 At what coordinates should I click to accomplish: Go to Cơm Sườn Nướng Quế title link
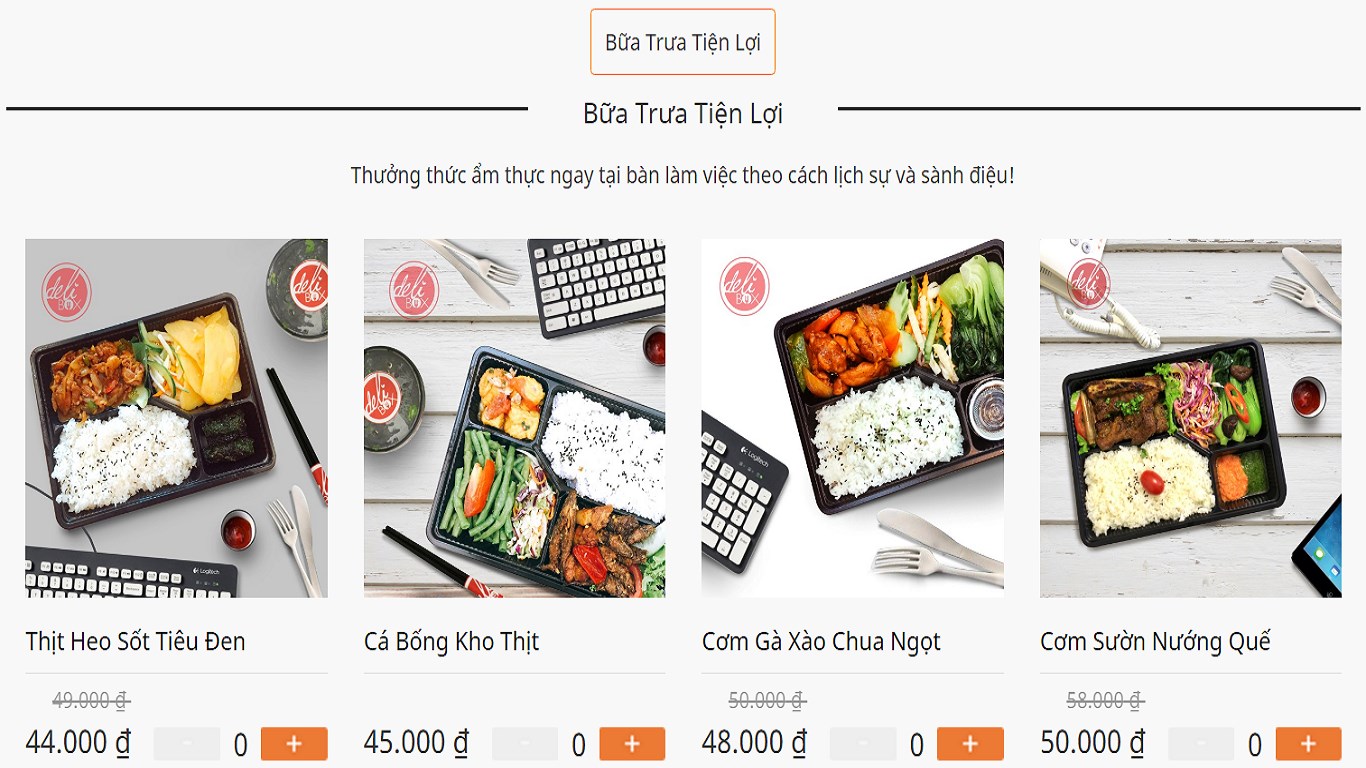click(1155, 641)
